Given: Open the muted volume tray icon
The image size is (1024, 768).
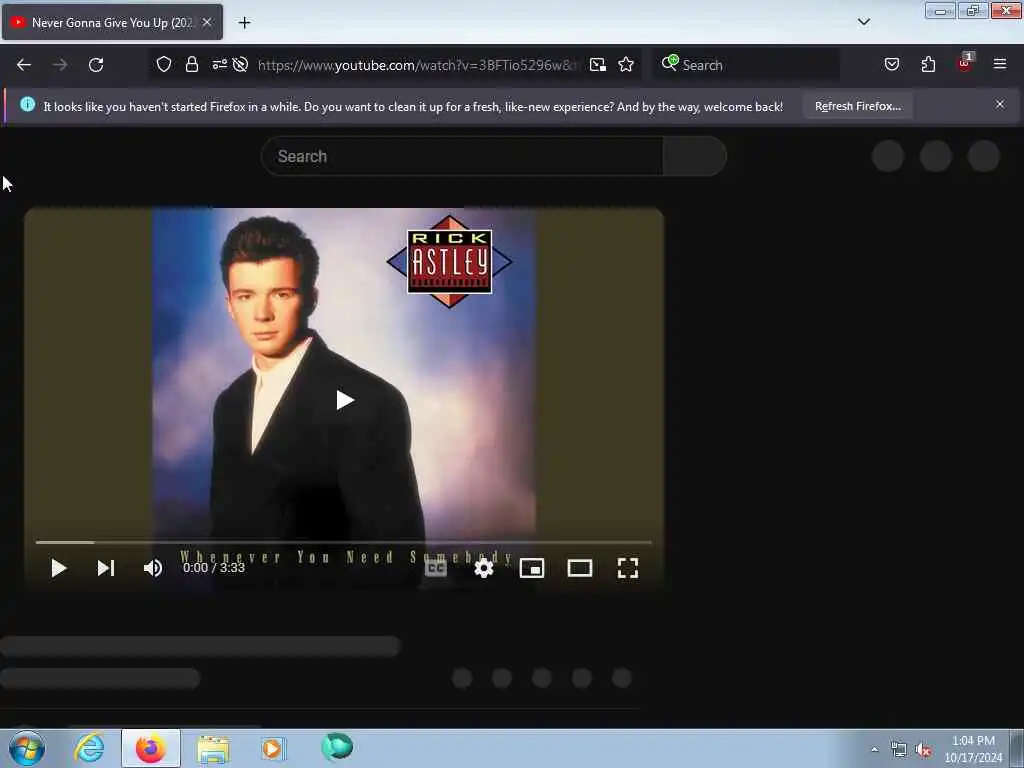Looking at the screenshot, I should [923, 750].
